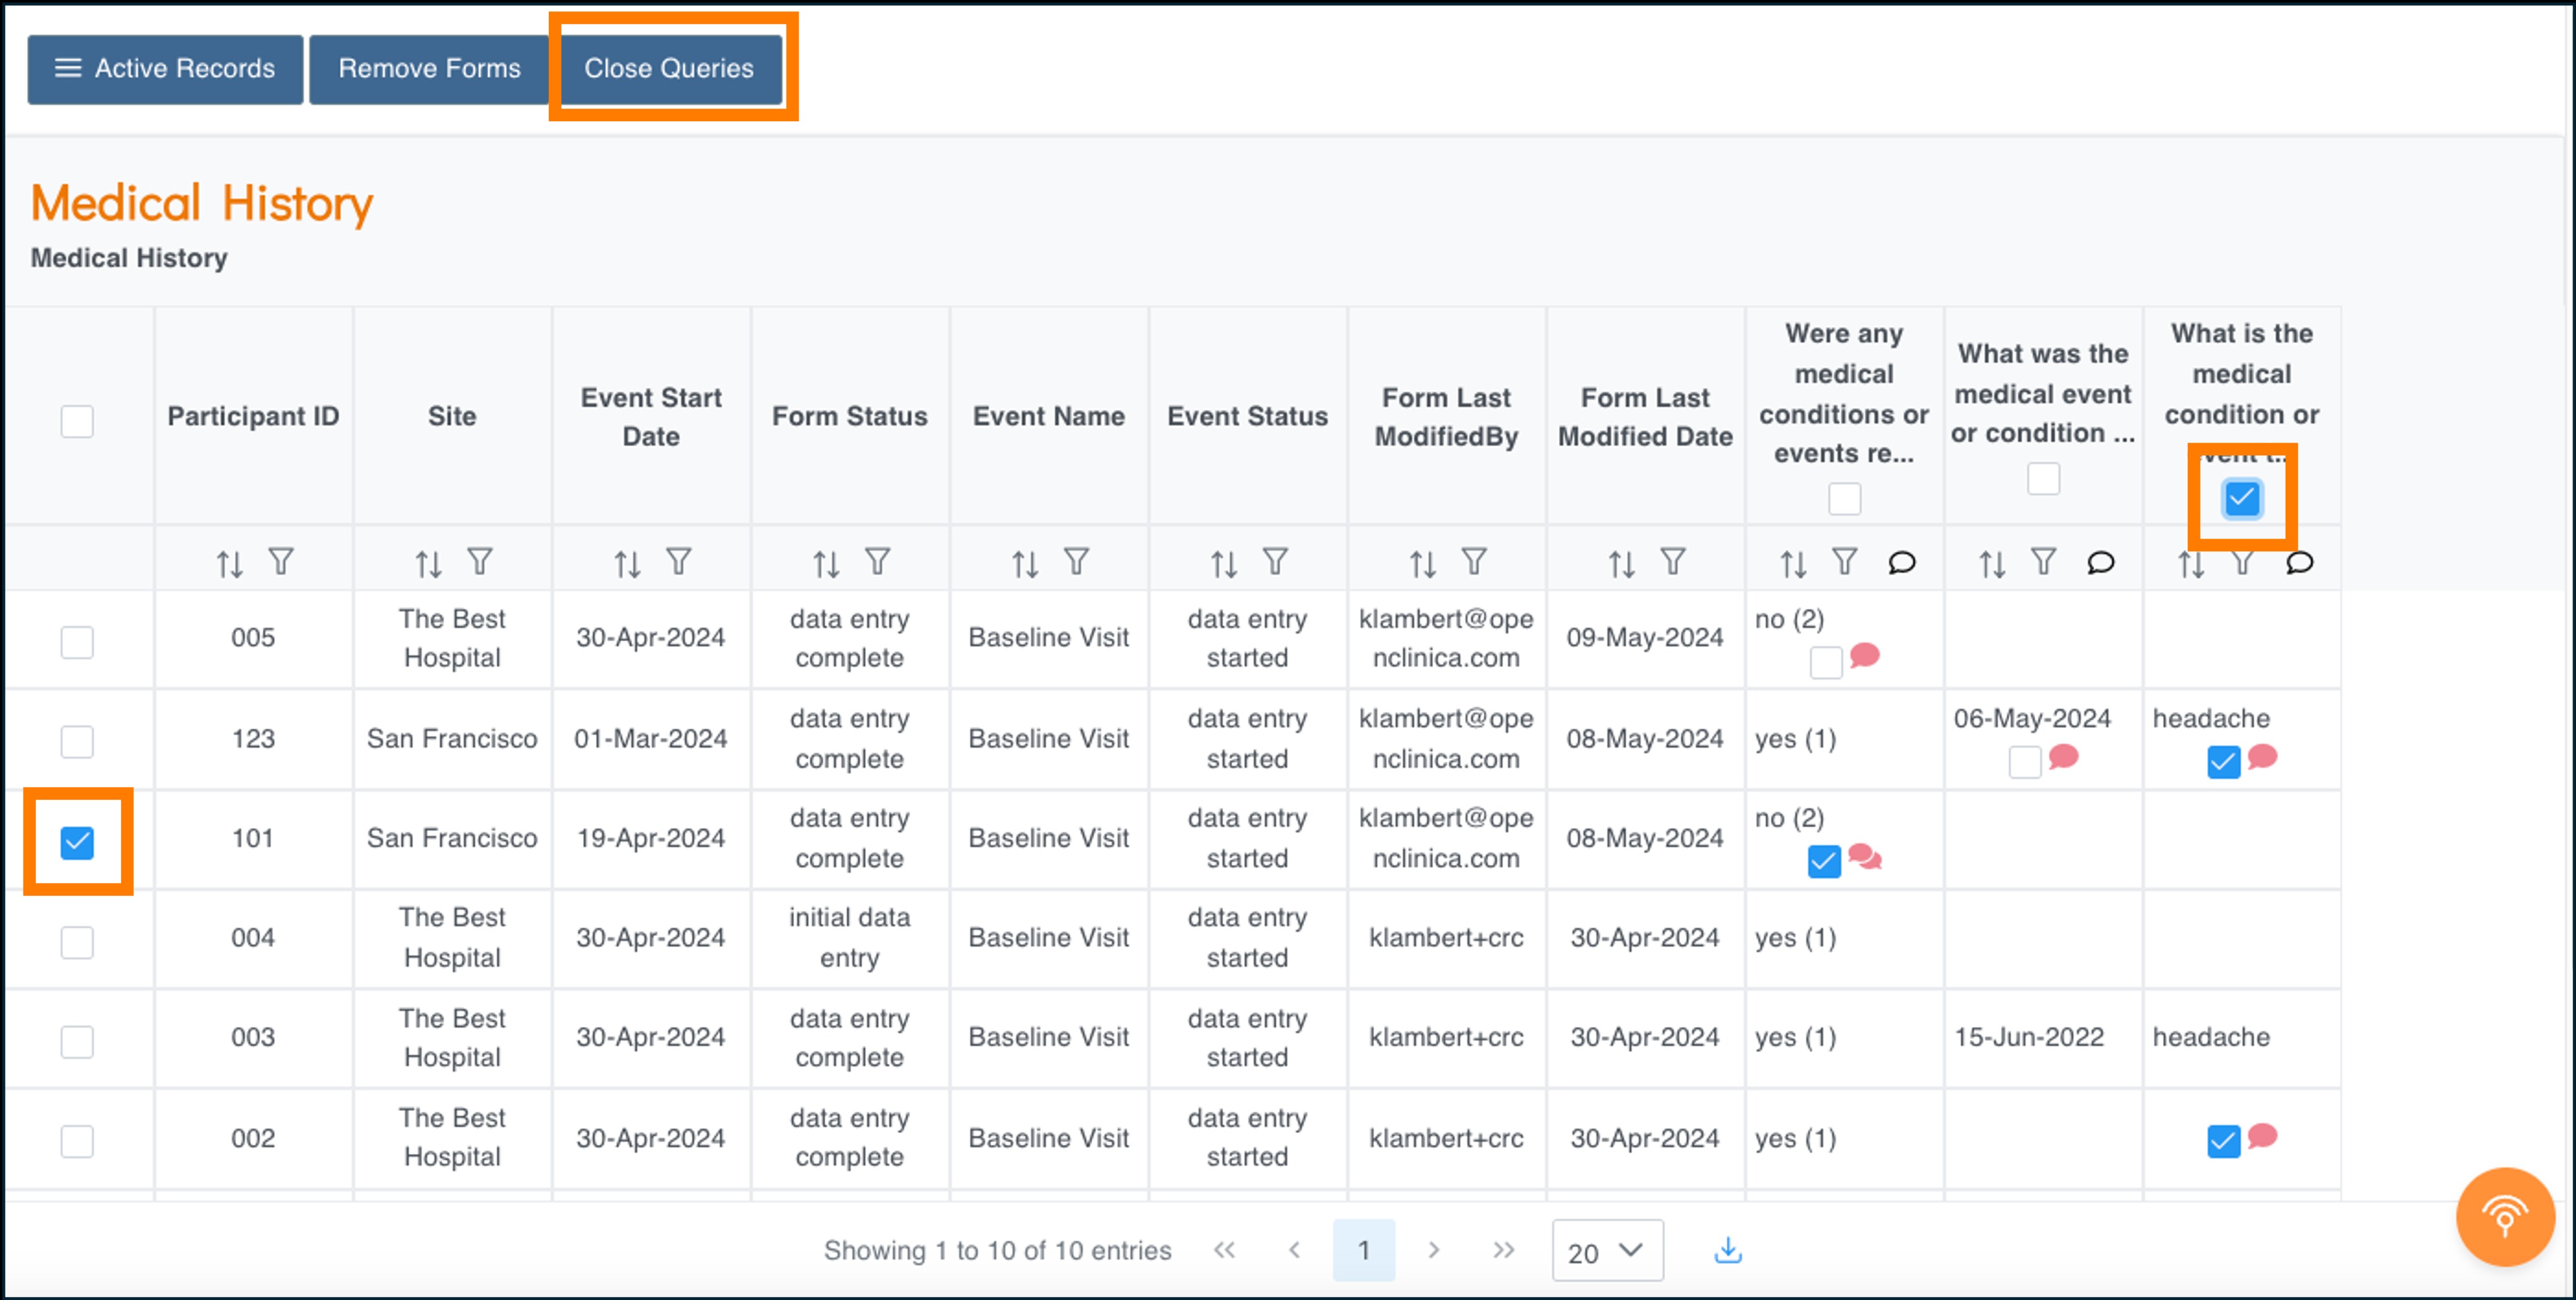Select page 1 in pagination
The height and width of the screenshot is (1300, 2576).
[1363, 1250]
